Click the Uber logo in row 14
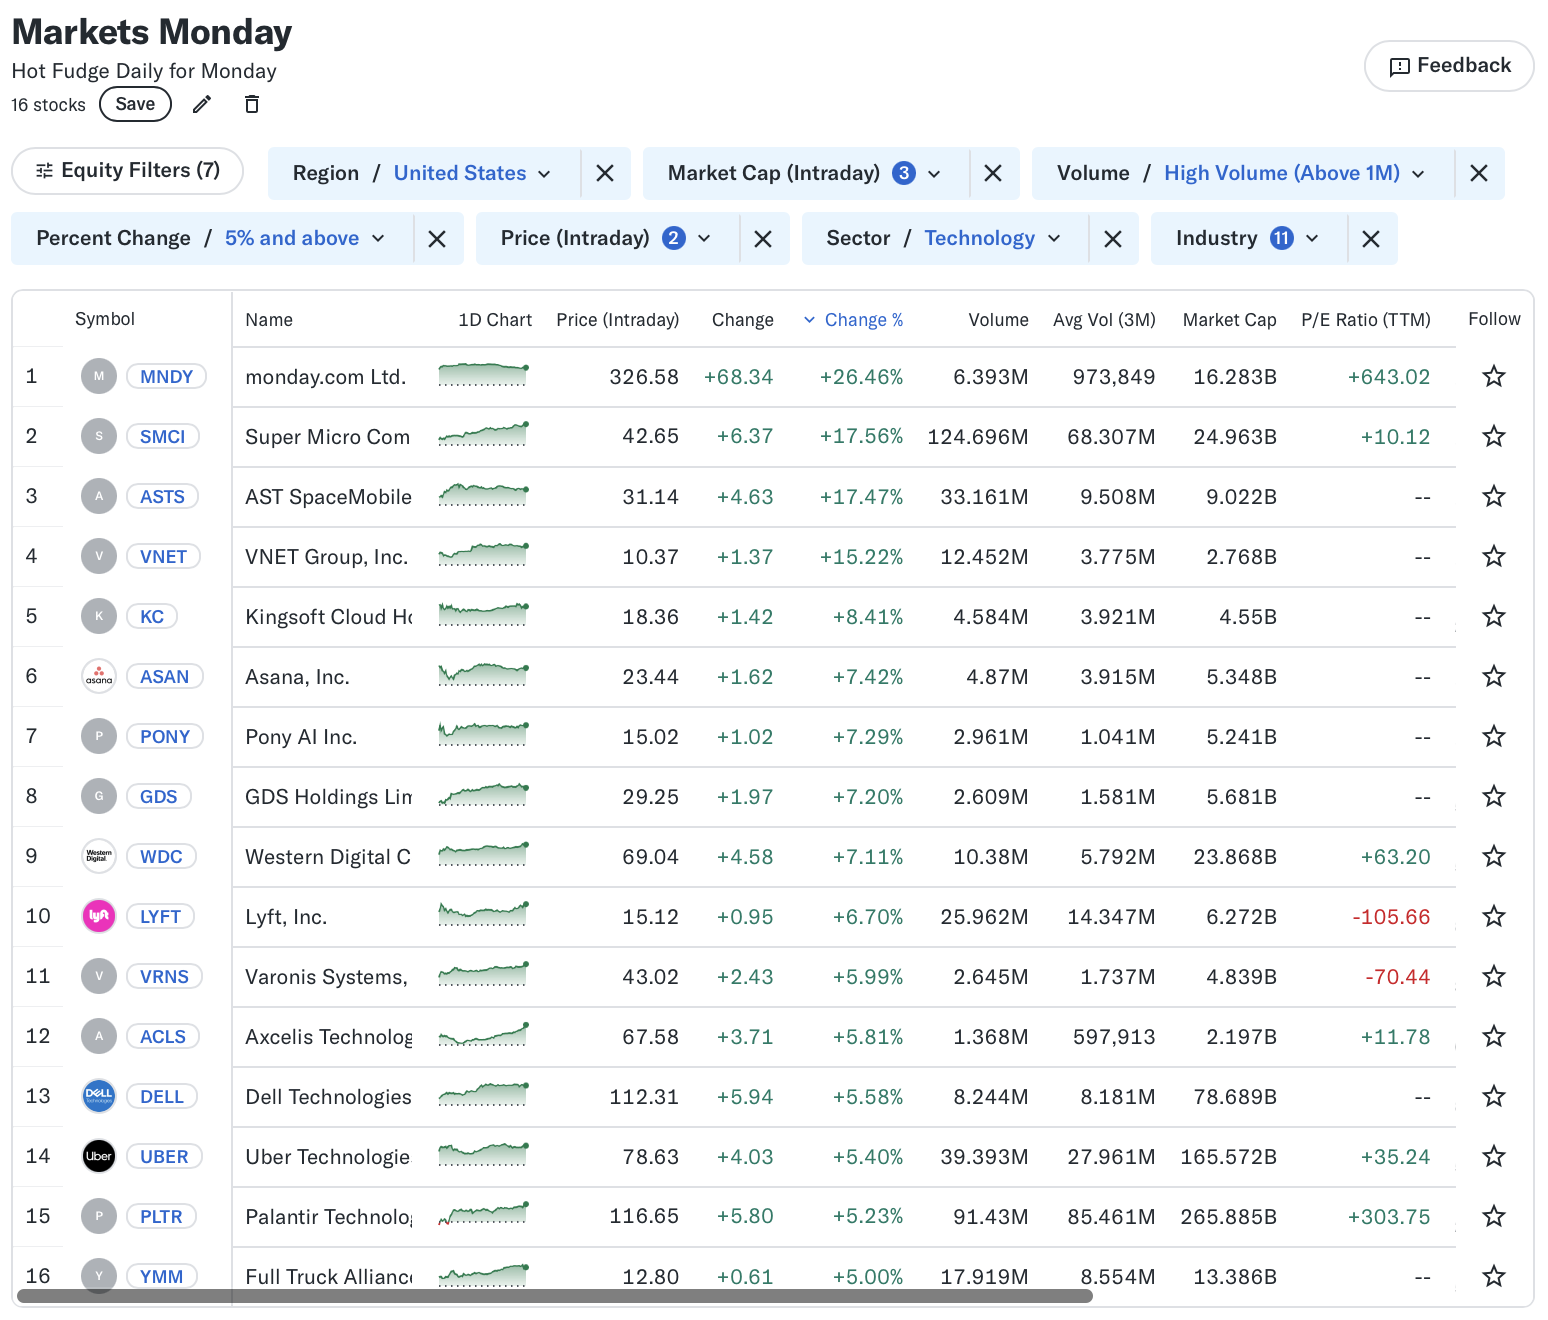1548x1320 pixels. [x=98, y=1156]
